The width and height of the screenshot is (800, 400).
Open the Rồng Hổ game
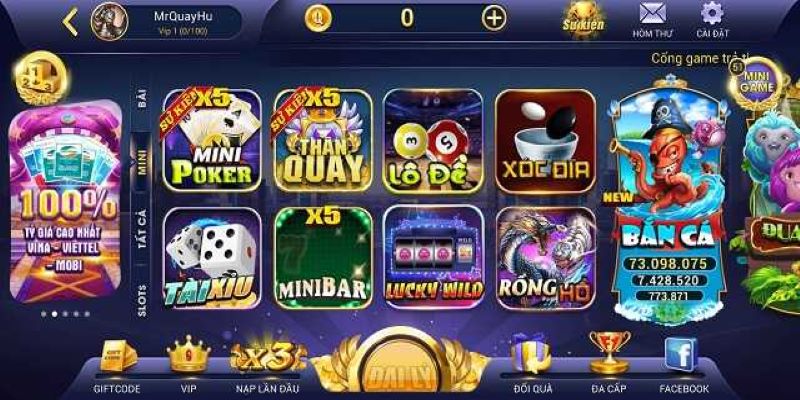click(x=545, y=258)
